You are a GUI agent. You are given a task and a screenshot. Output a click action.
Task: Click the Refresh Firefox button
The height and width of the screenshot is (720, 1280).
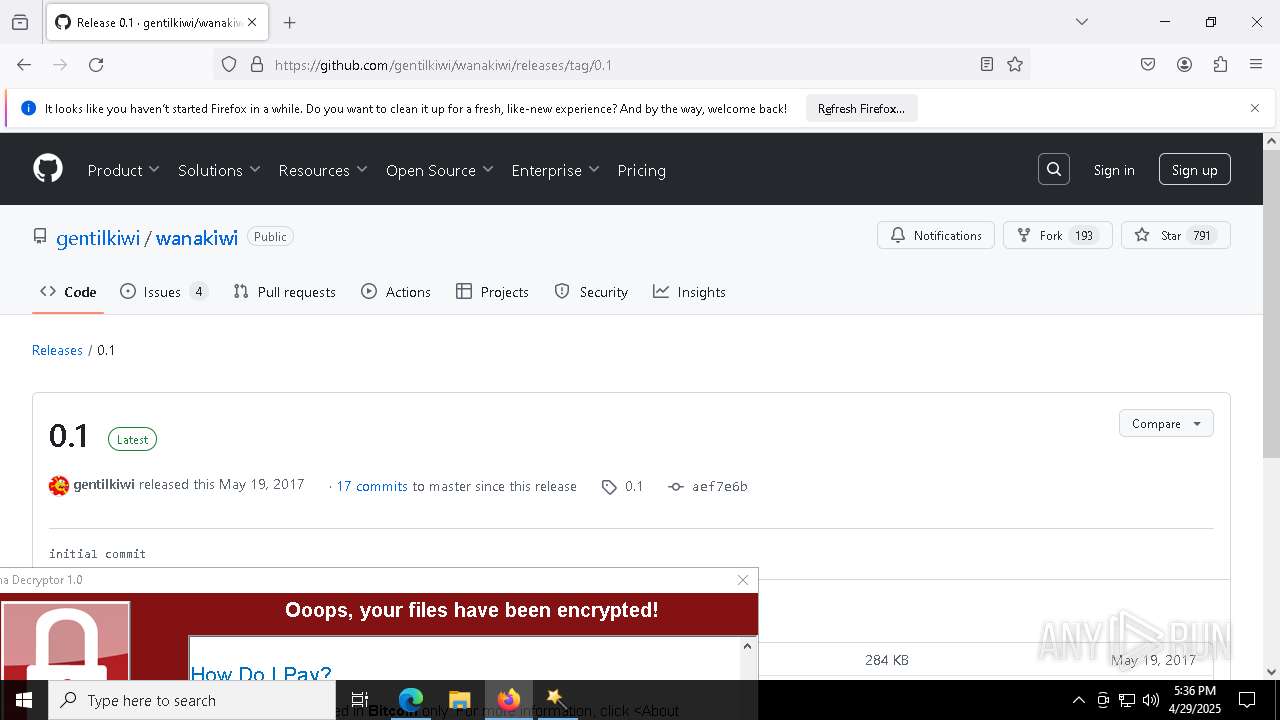tap(861, 108)
